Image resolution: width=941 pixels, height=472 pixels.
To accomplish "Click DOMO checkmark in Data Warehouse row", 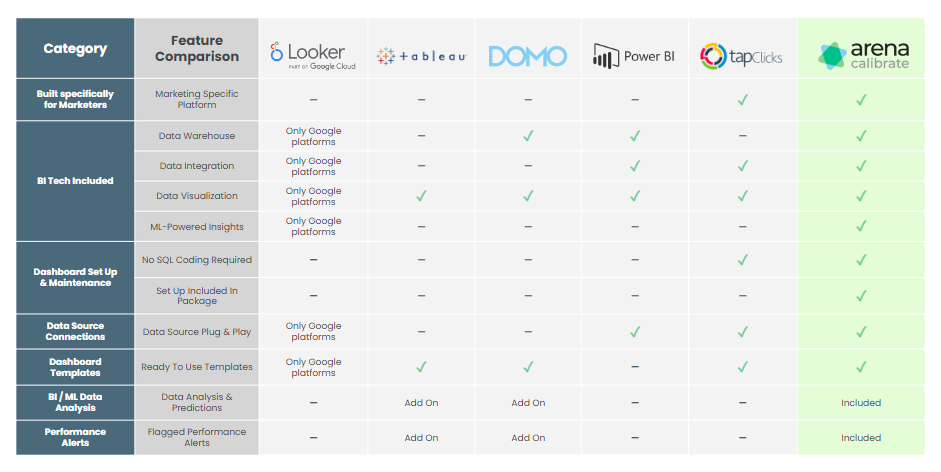I will (528, 136).
